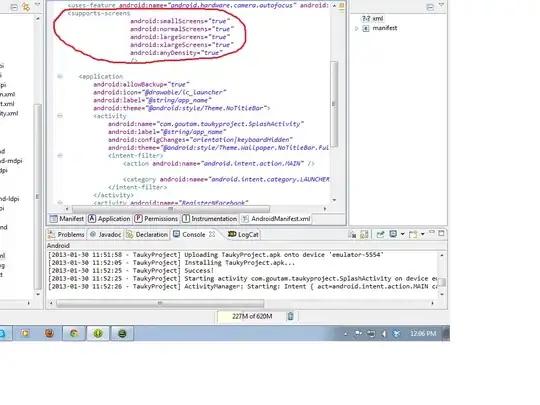The width and height of the screenshot is (540, 405).
Task: Open Outline panel view menu arrow
Action: pos(442,4)
